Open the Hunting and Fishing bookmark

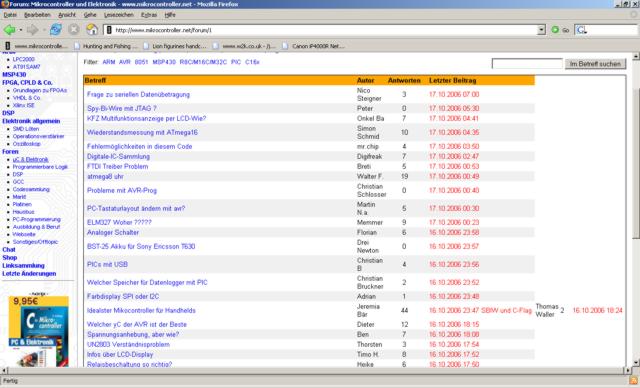coord(106,46)
